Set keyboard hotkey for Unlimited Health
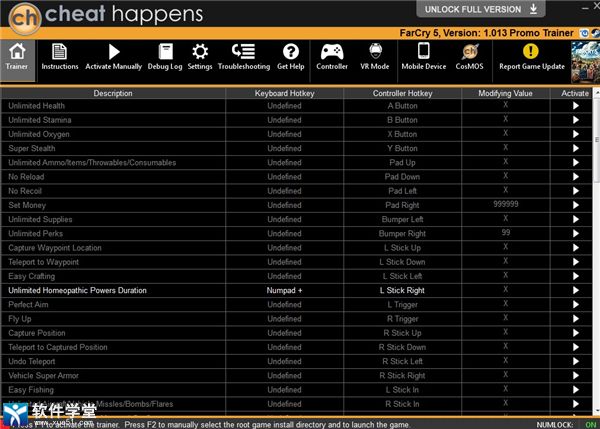The image size is (600, 429). 284,106
